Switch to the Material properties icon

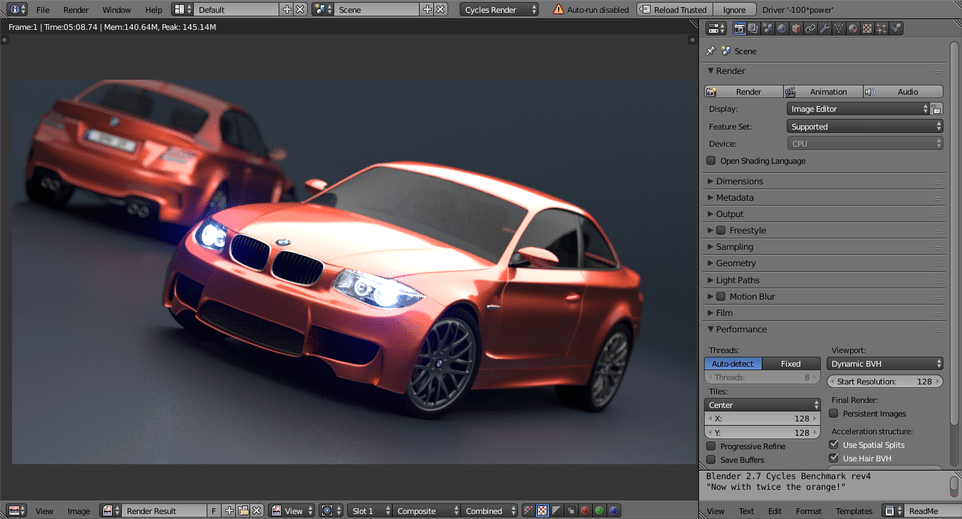click(853, 28)
